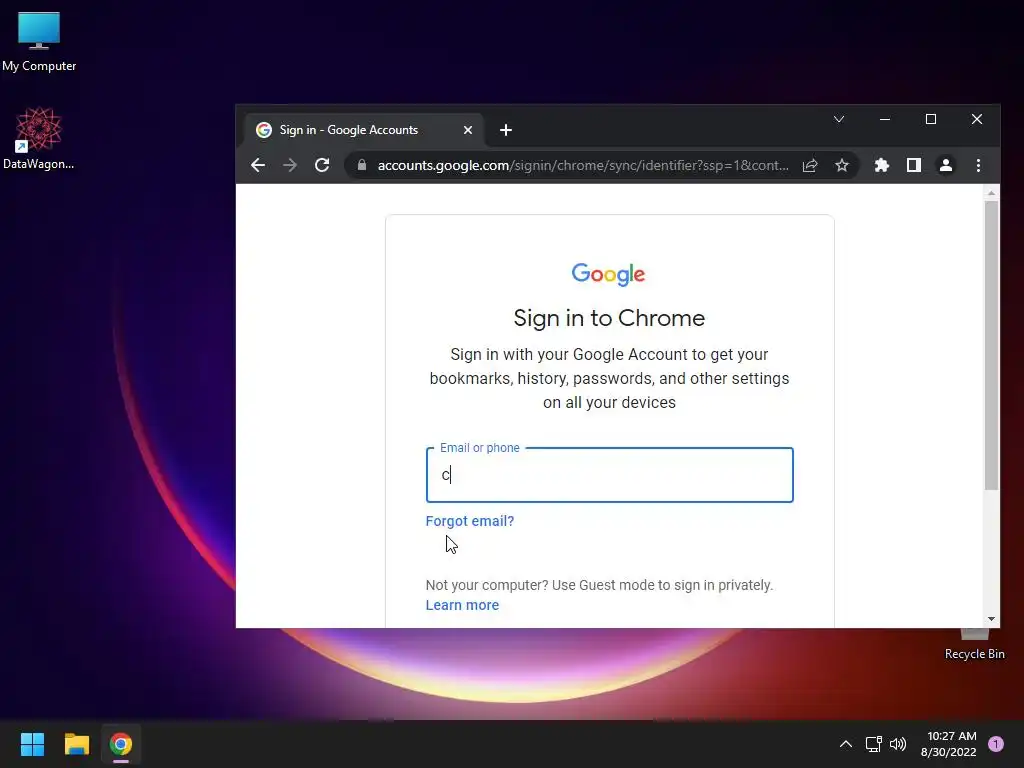Close the Sign in - Google Accounts tab
Screen dimensions: 1024x768
(468, 130)
